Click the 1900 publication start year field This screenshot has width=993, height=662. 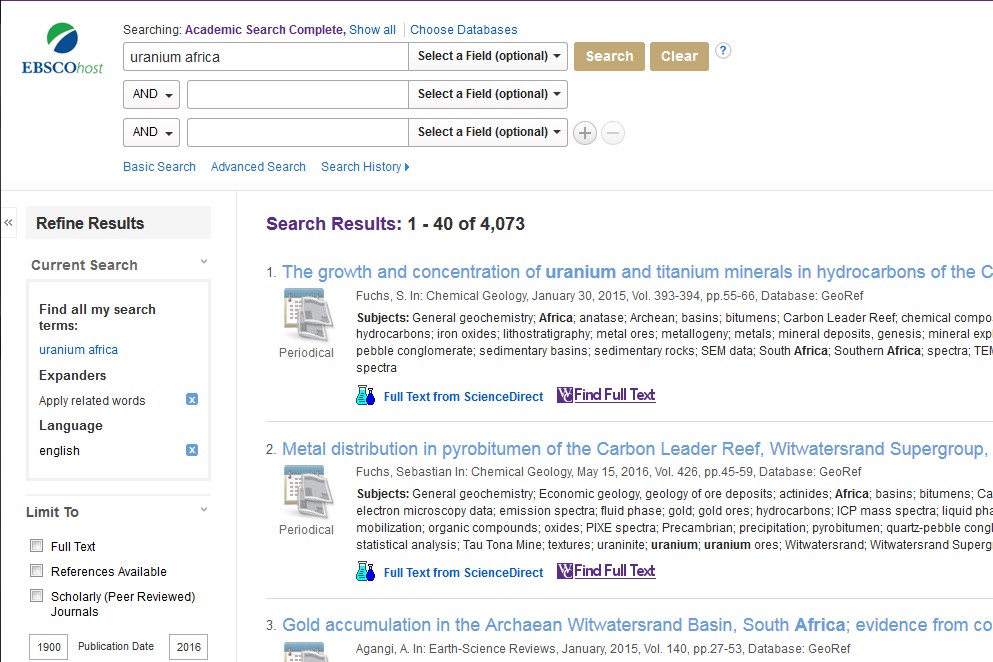point(49,647)
